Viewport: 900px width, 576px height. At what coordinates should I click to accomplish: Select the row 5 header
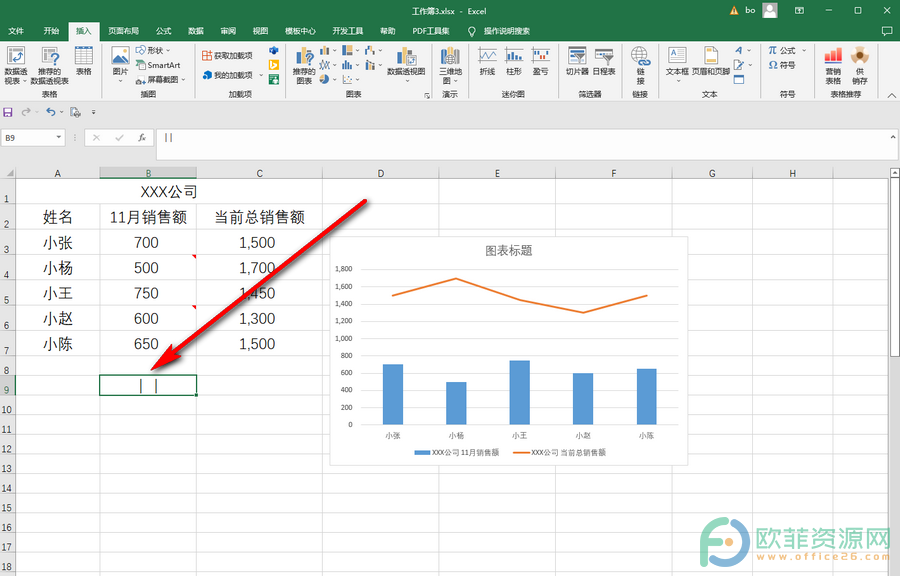point(7,294)
